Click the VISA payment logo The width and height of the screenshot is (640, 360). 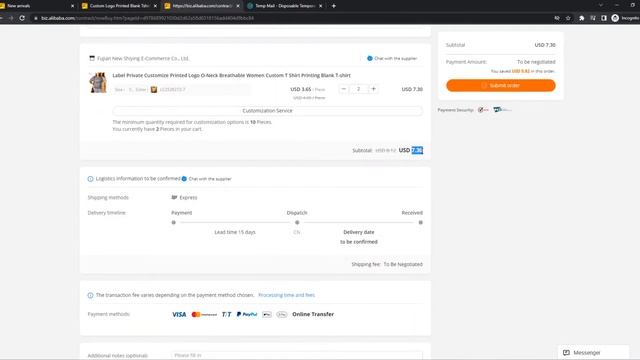[x=179, y=314]
